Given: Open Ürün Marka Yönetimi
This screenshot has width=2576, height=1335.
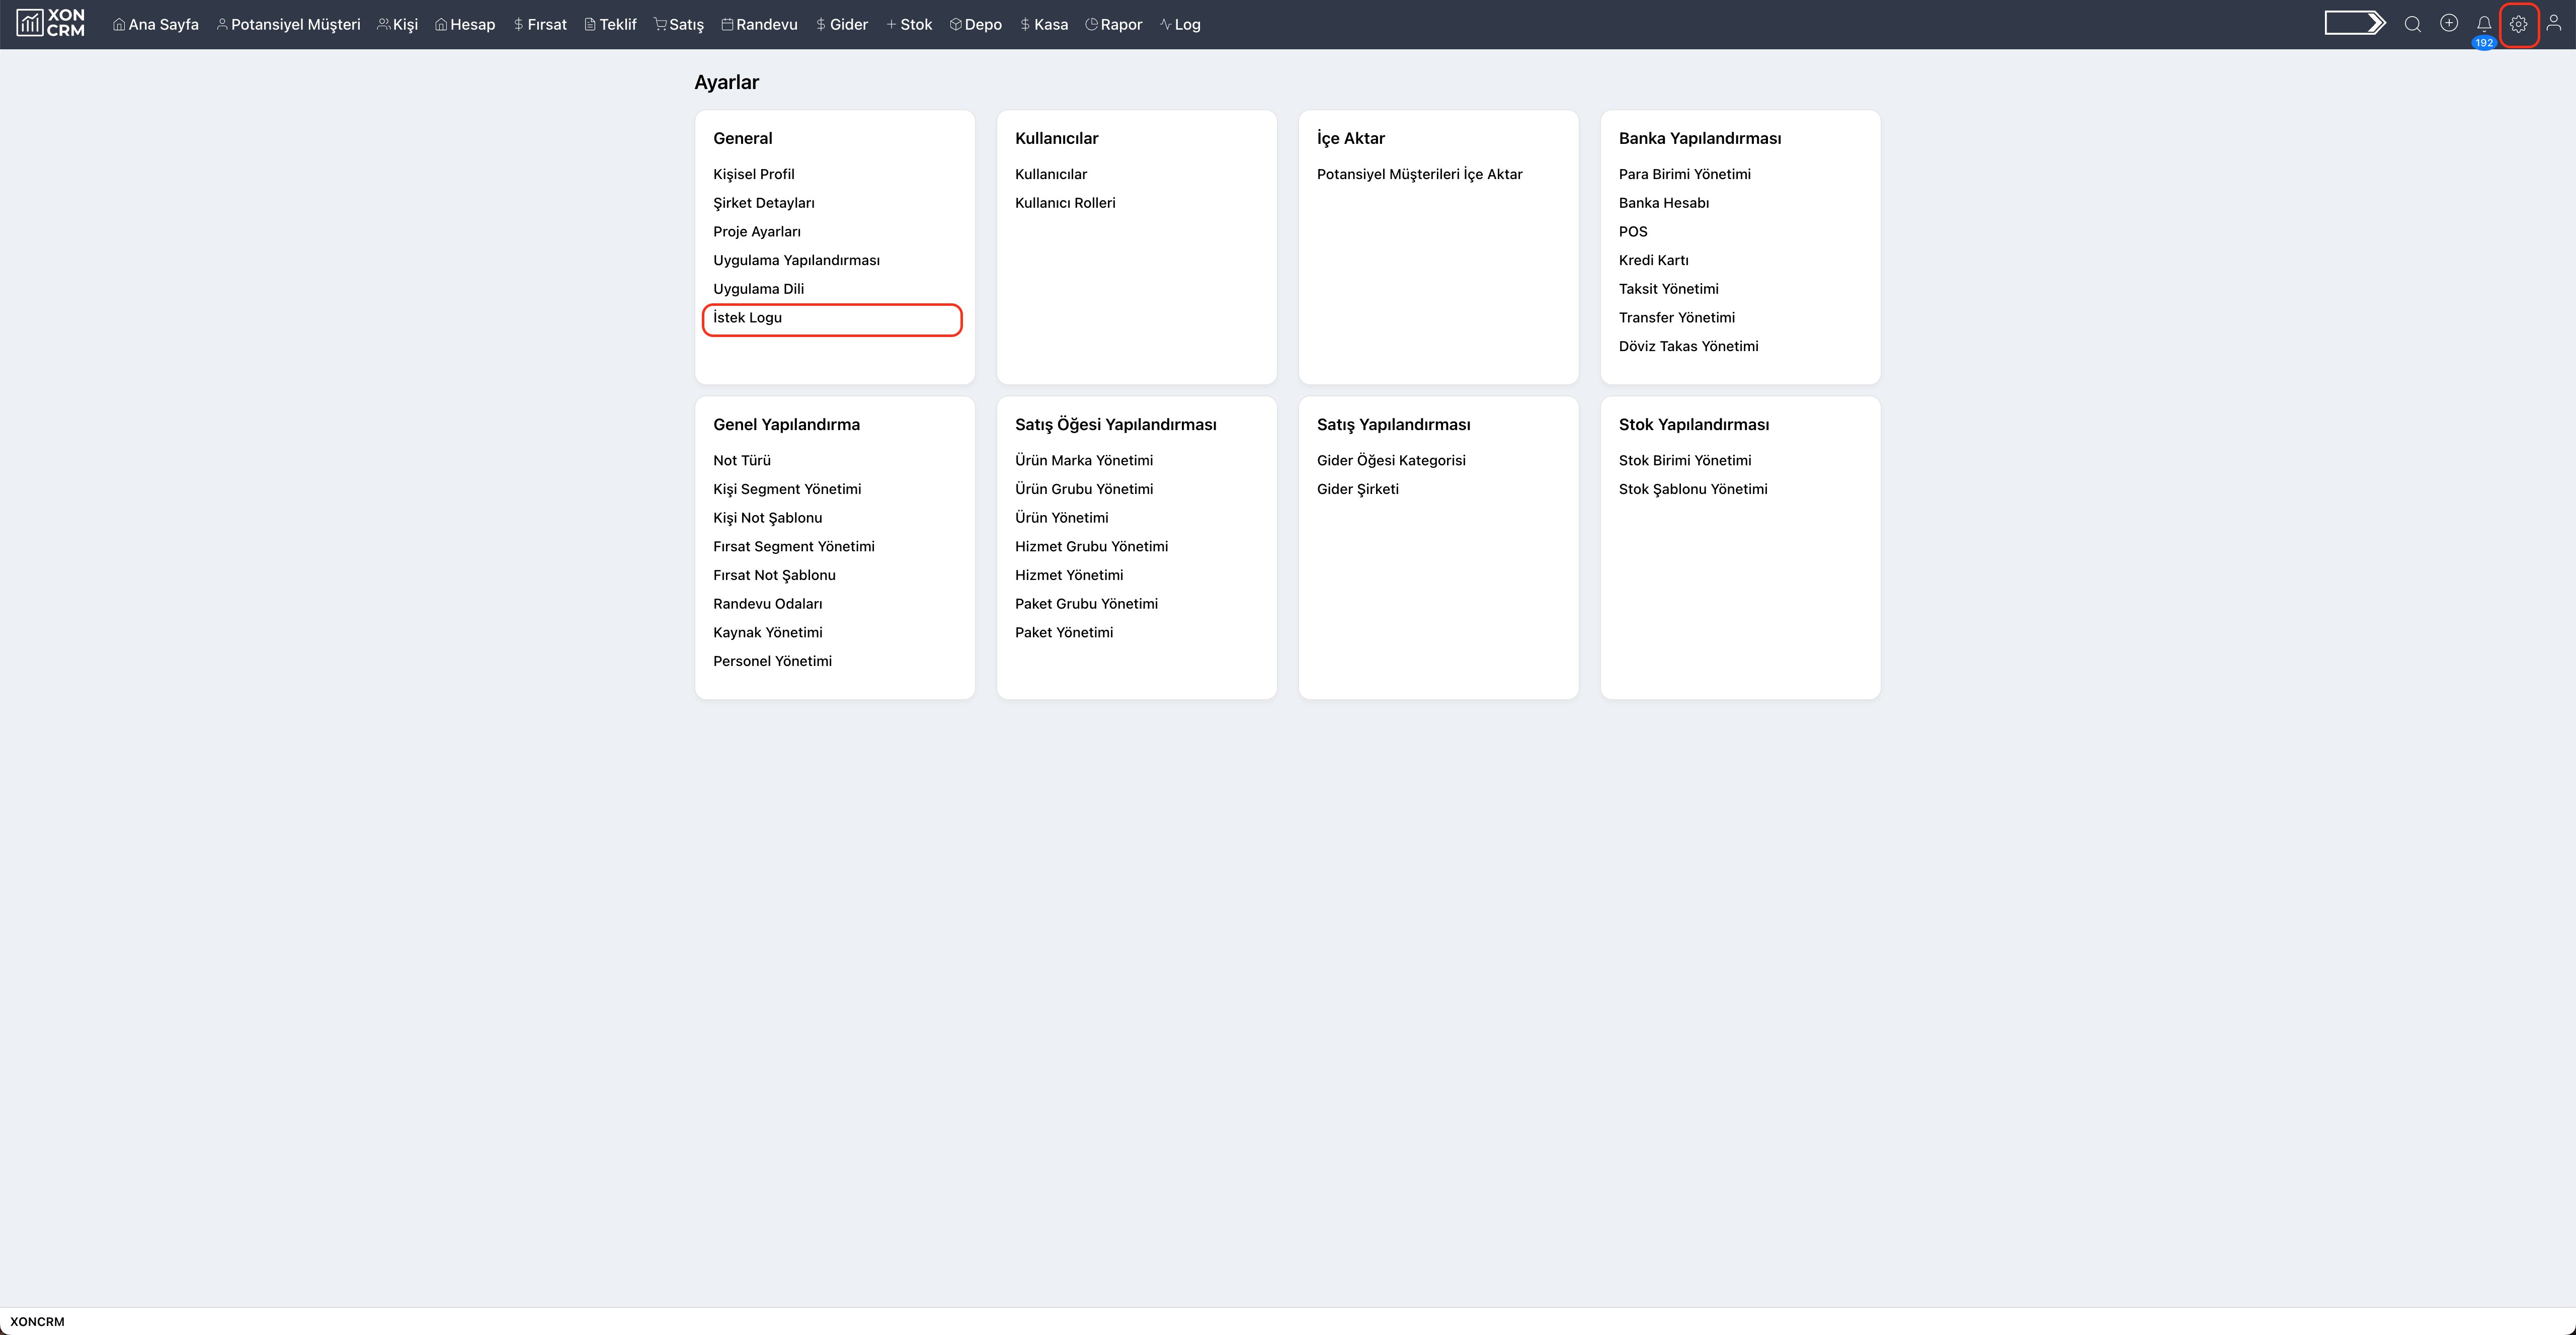Looking at the screenshot, I should coord(1084,461).
